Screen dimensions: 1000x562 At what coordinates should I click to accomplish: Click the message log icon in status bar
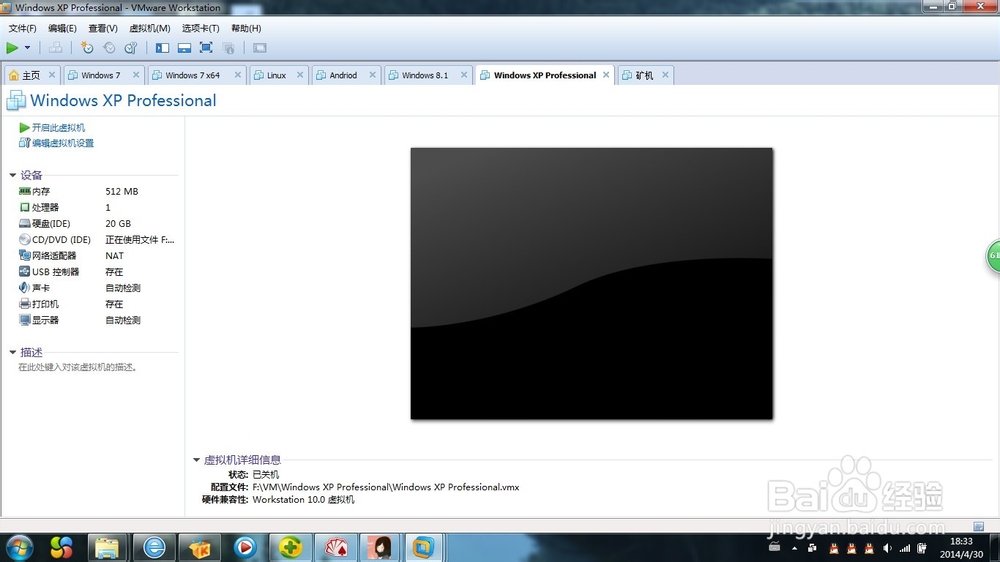pyautogui.click(x=978, y=526)
